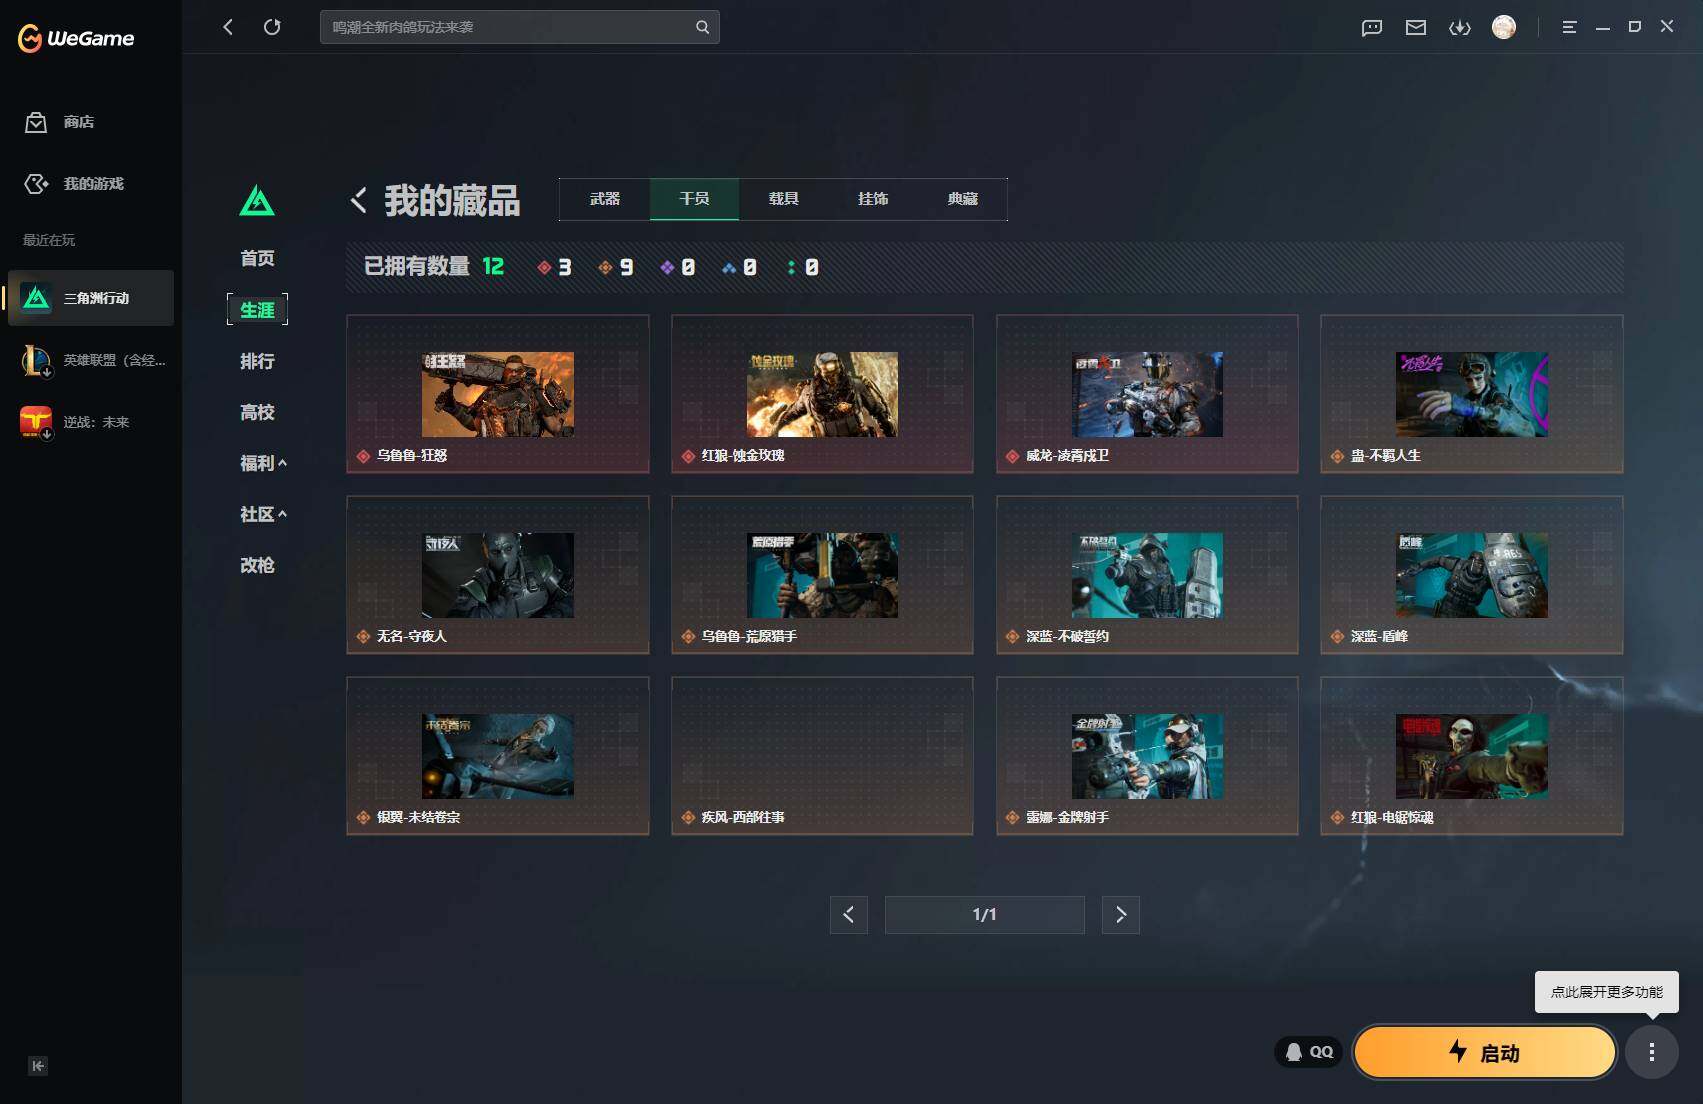Viewport: 1703px width, 1104px height.
Task: Switch to the 挂饰 tab
Action: 873,199
